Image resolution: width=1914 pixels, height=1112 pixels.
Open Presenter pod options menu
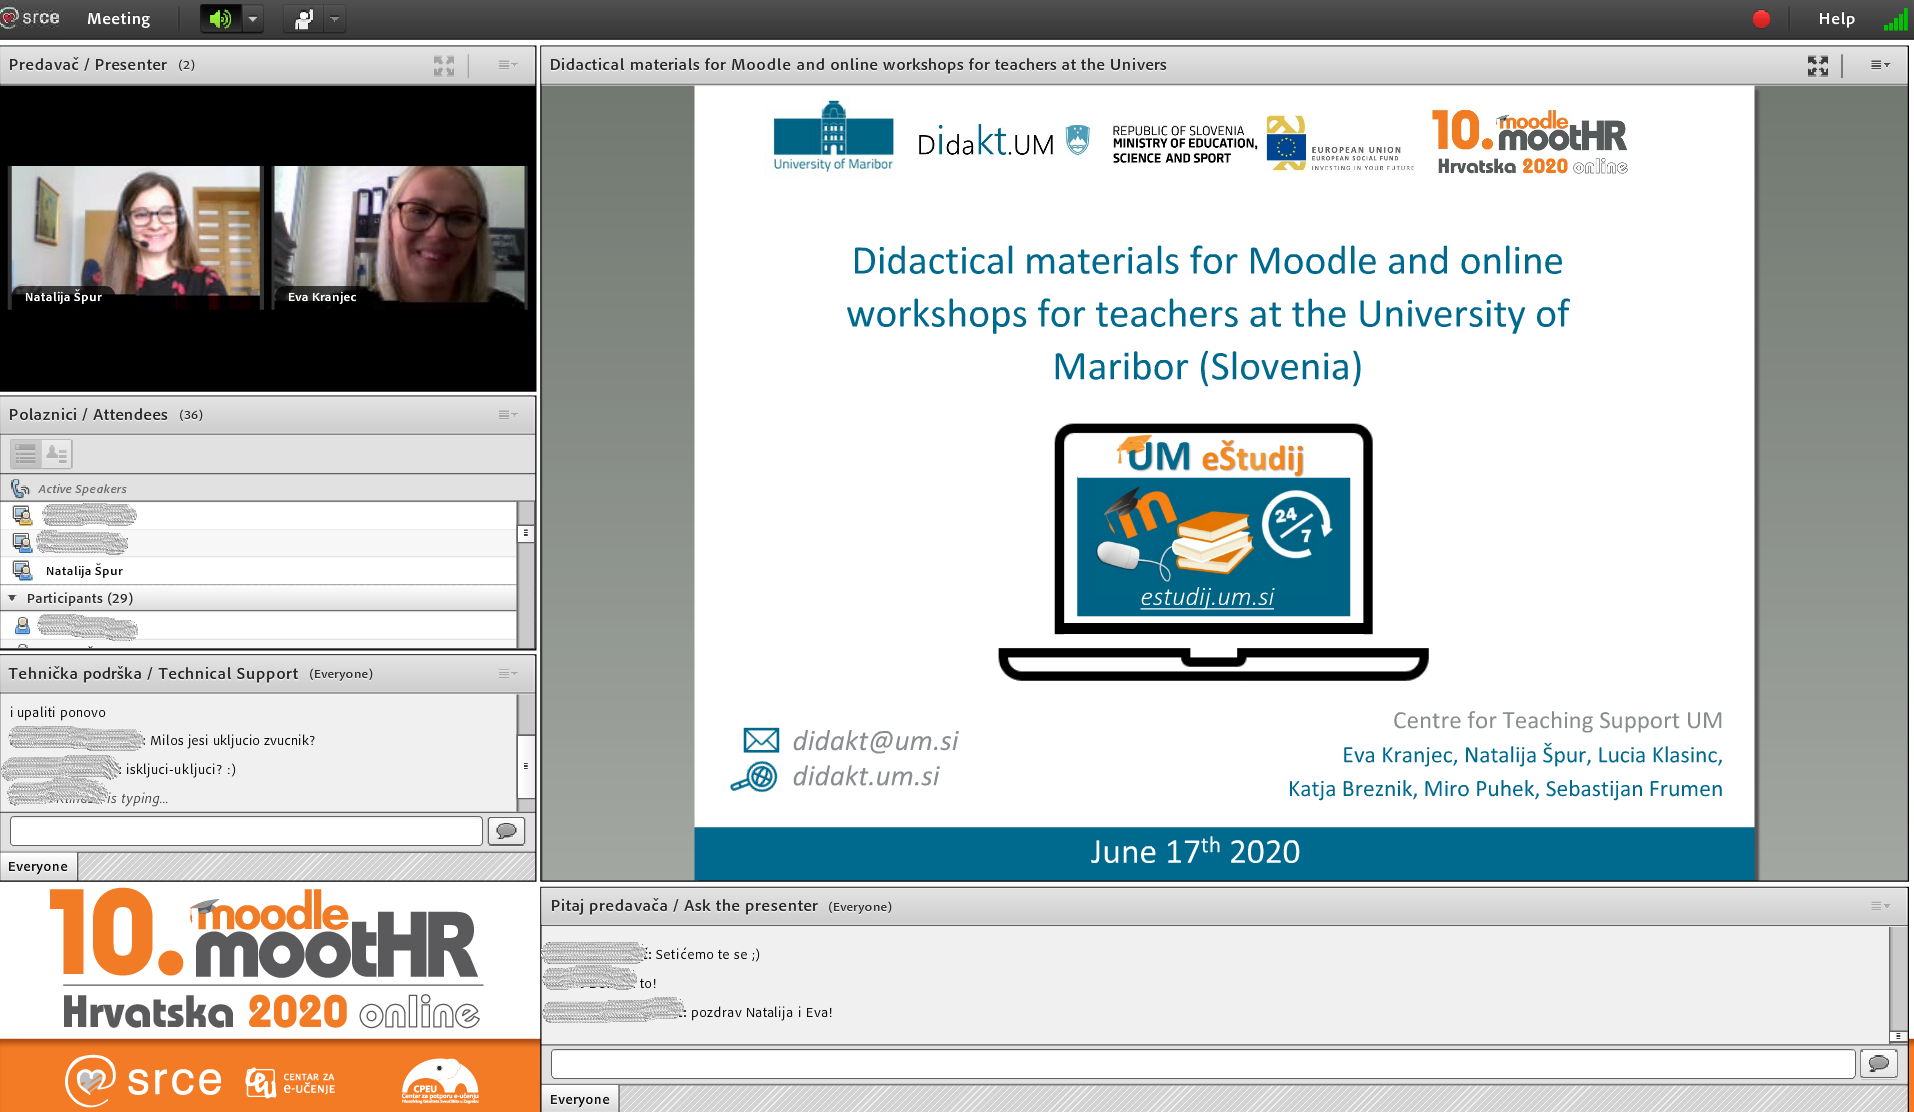507,65
